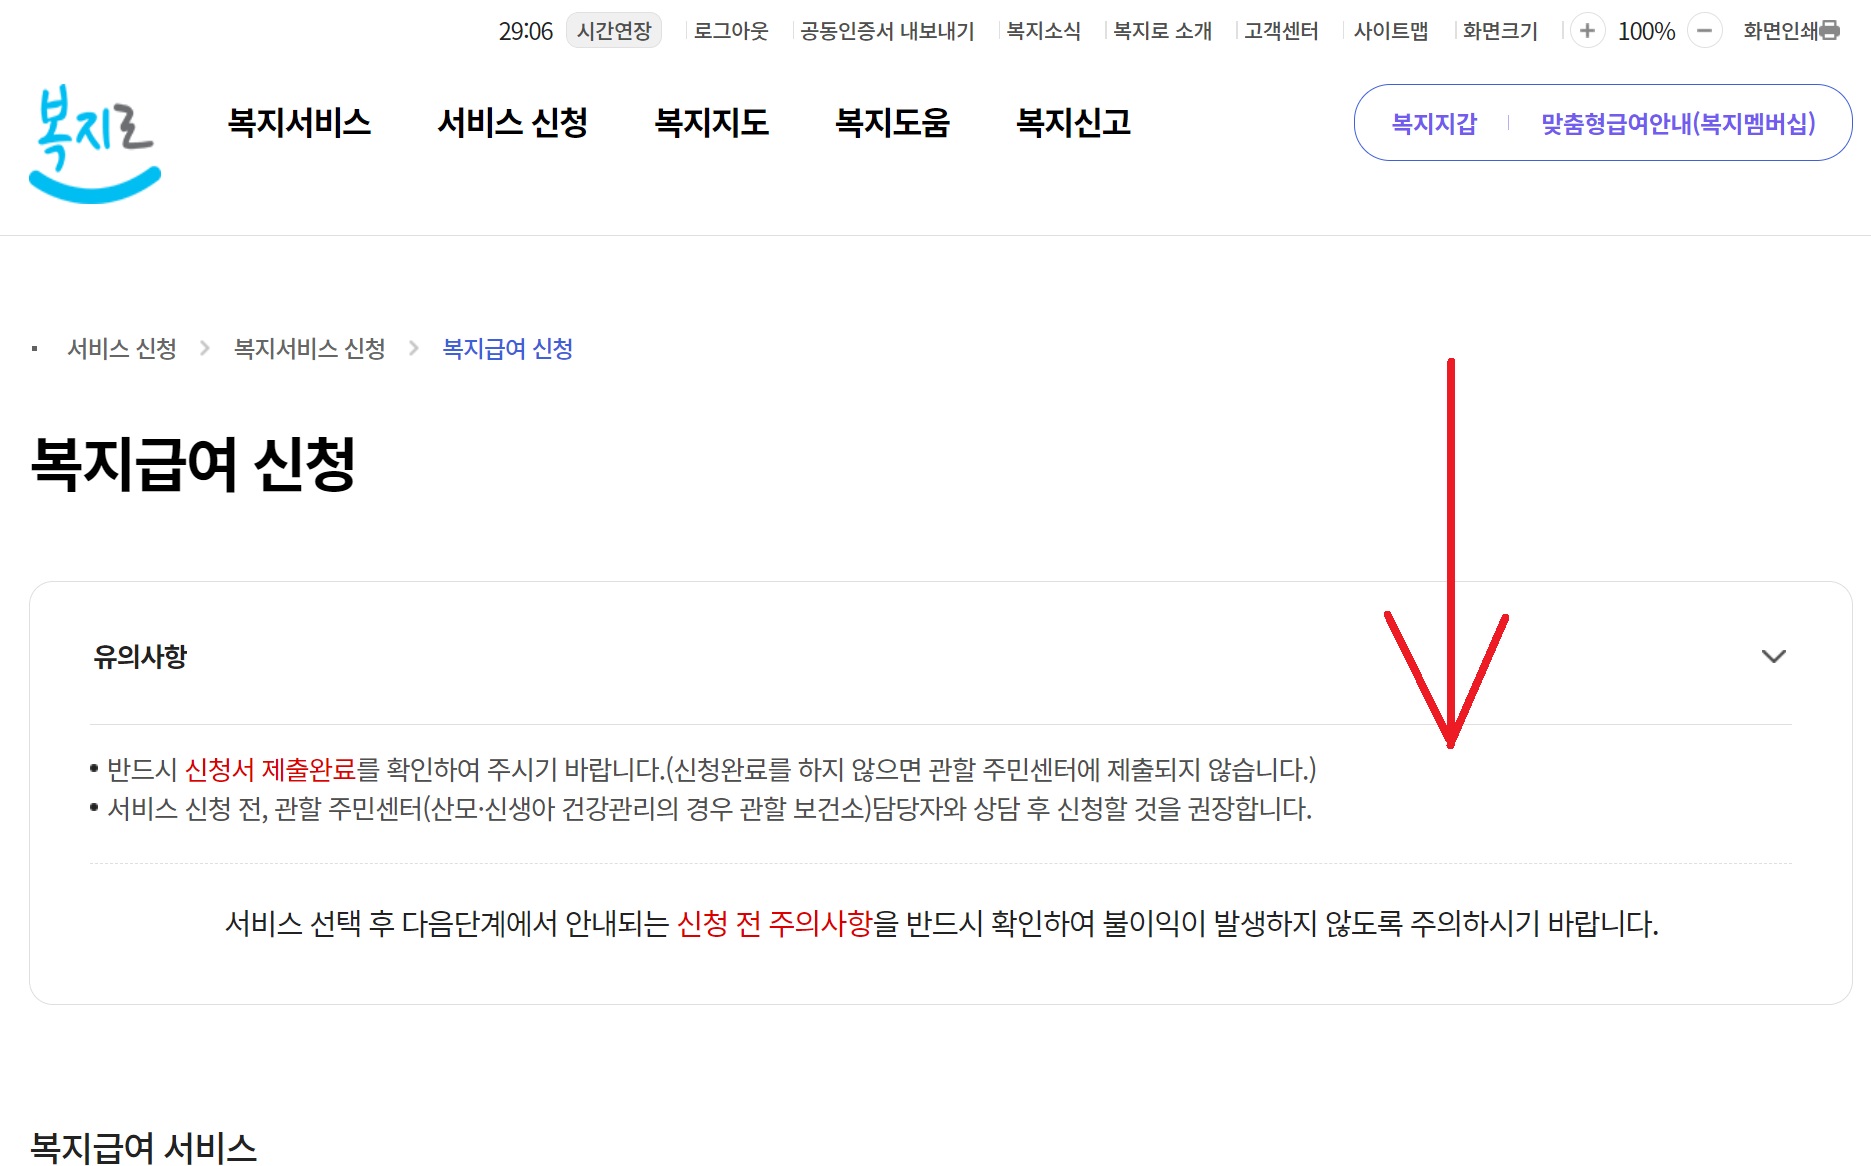Click the 복지로 logo

[95, 146]
